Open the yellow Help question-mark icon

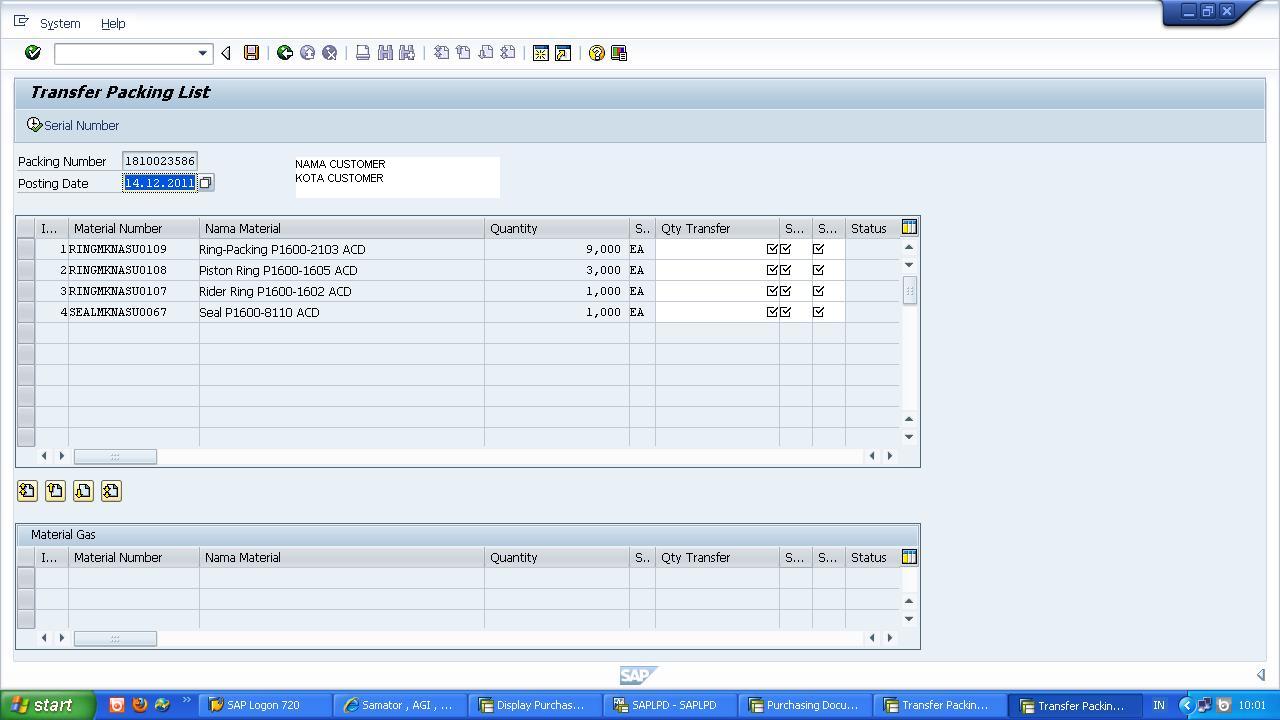point(597,53)
